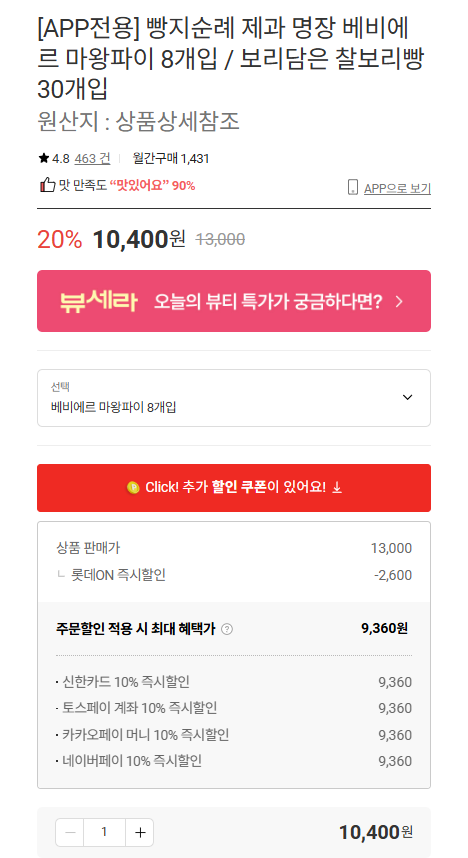Decrease quantity with minus button

[x=70, y=832]
